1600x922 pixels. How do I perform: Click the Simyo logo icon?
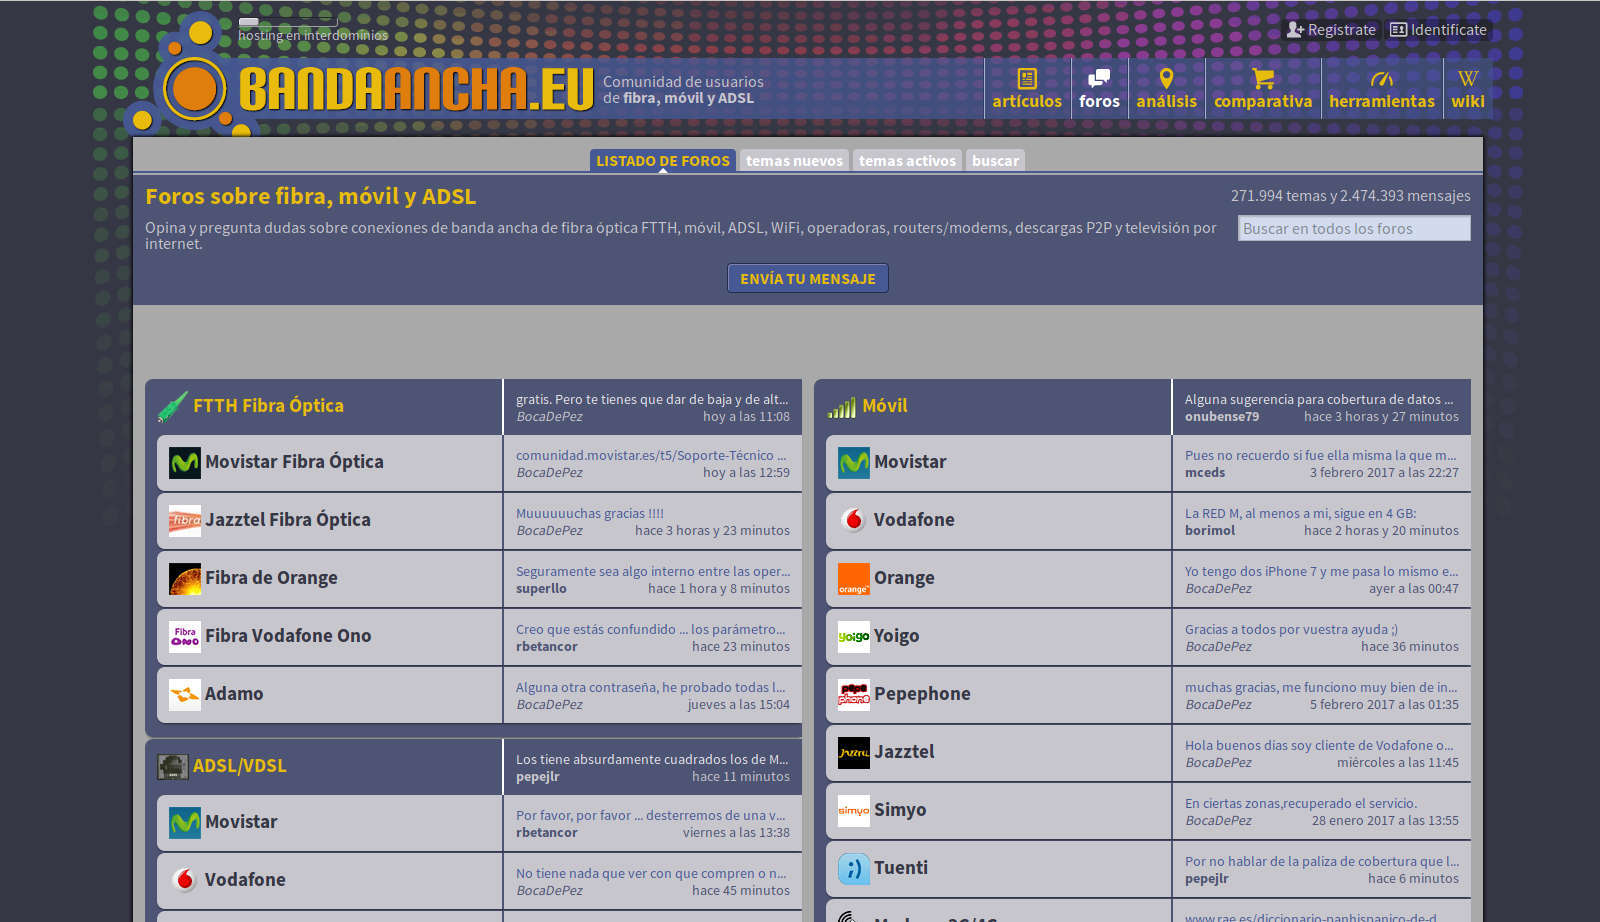pyautogui.click(x=854, y=810)
